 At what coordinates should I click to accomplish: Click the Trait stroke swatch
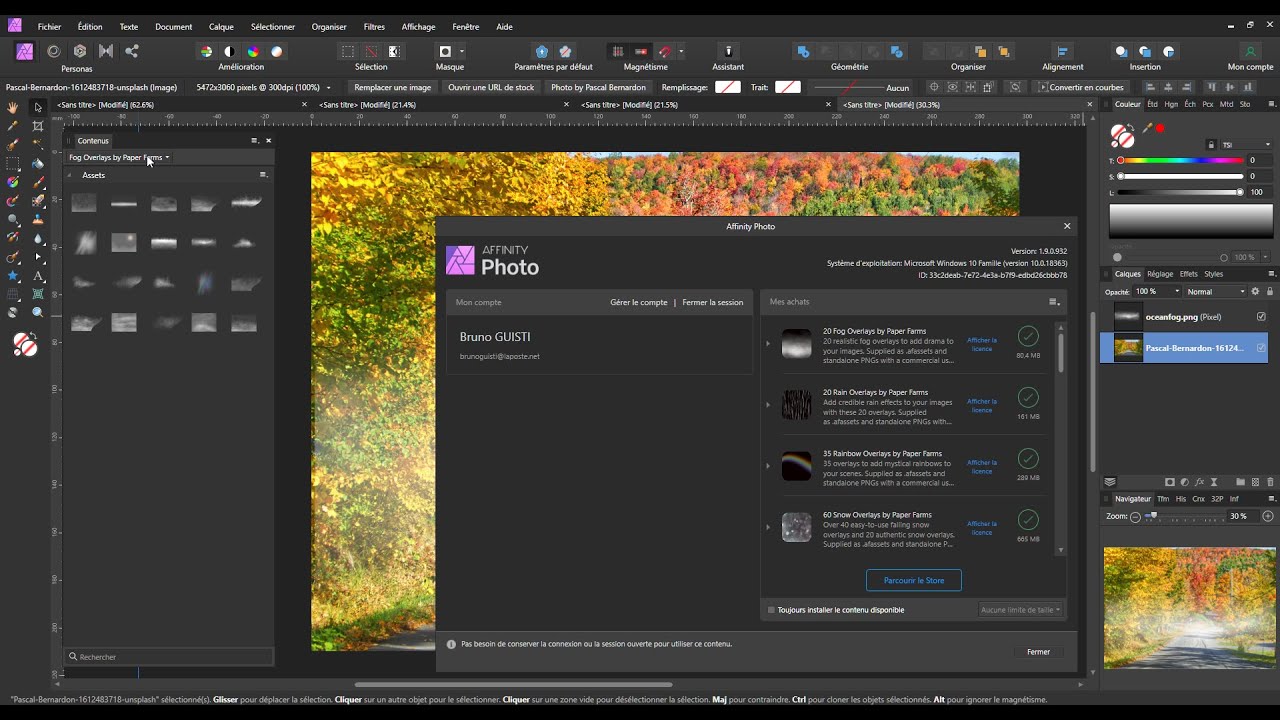click(x=788, y=87)
